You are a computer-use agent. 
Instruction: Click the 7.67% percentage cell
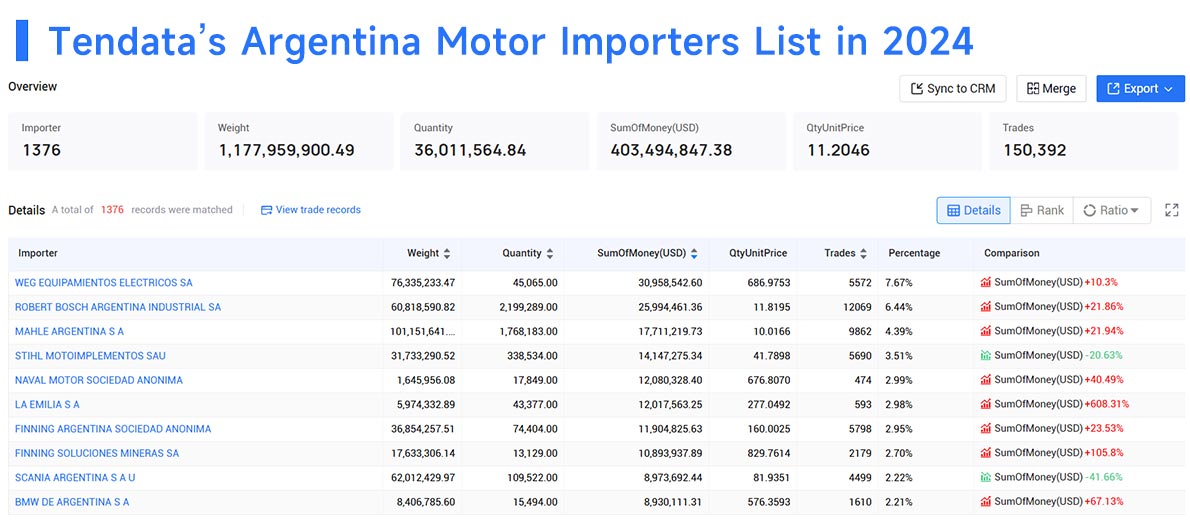click(x=899, y=282)
